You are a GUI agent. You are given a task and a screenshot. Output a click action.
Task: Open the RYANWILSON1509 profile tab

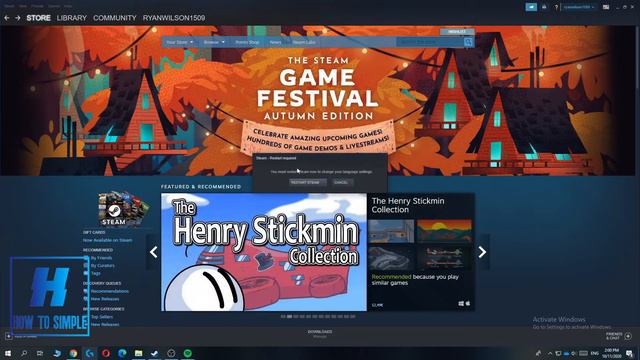(x=174, y=18)
